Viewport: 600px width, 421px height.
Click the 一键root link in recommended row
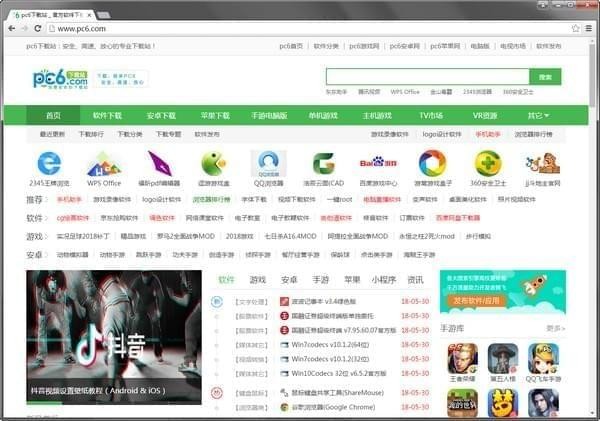click(339, 199)
